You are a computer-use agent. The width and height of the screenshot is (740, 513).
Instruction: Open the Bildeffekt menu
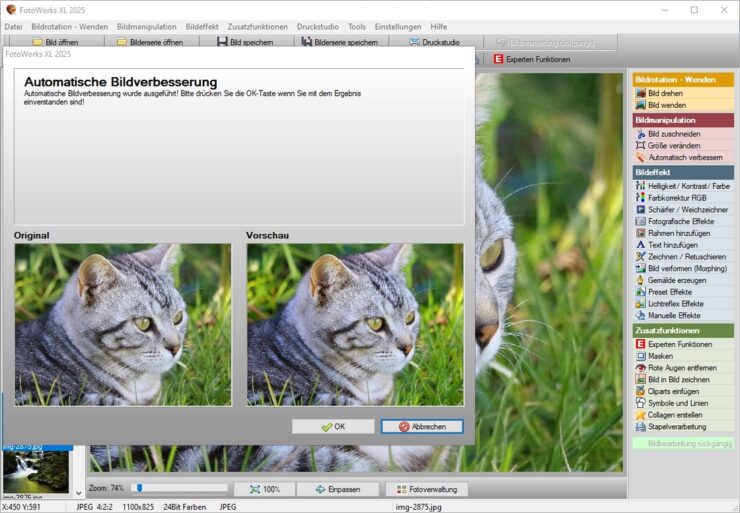point(202,27)
